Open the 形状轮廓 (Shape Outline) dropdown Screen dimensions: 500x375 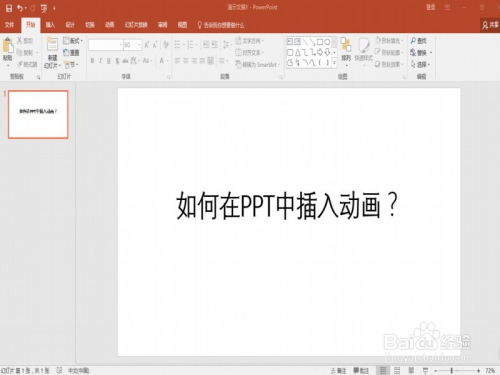pos(389,52)
